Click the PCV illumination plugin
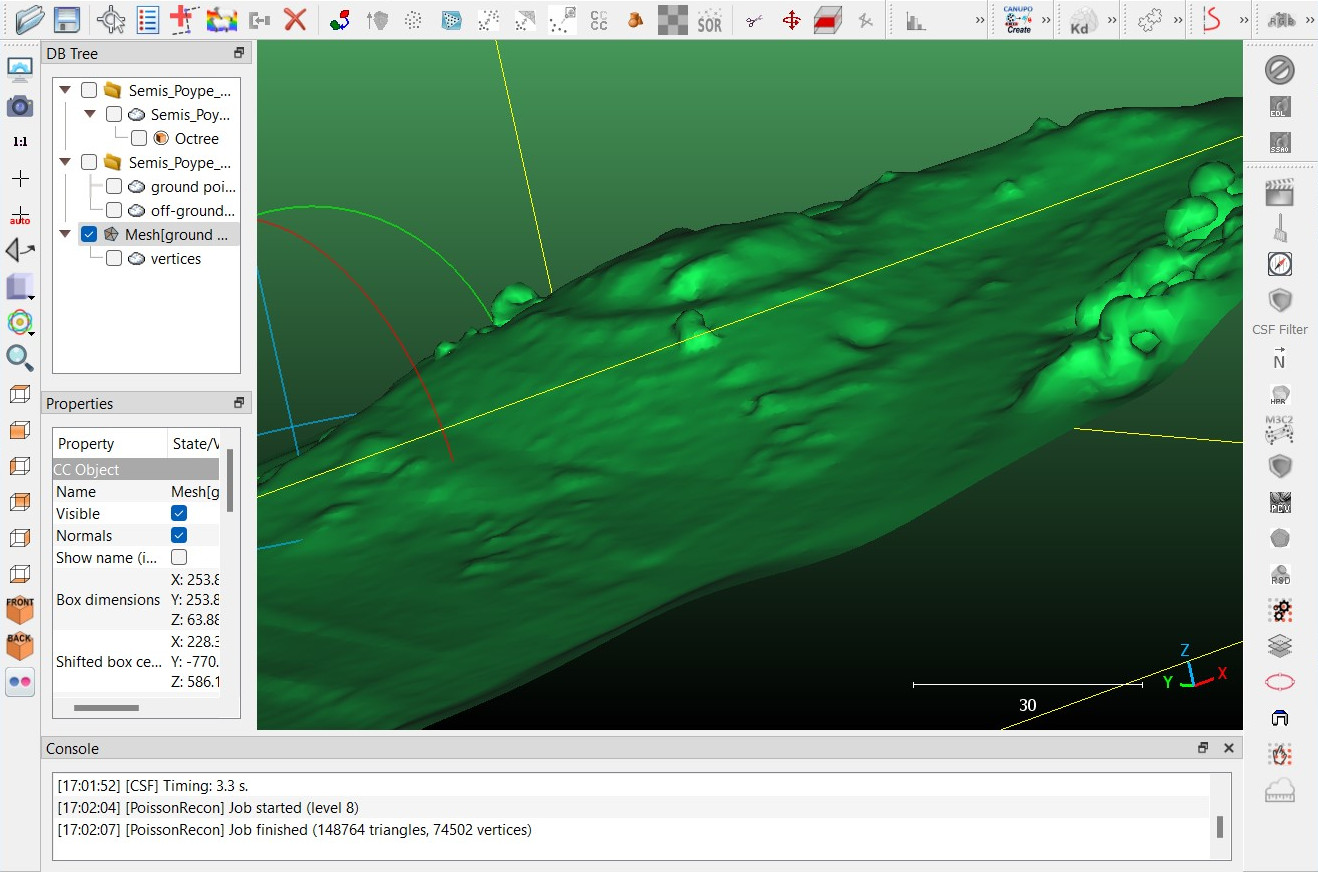 coord(1280,502)
